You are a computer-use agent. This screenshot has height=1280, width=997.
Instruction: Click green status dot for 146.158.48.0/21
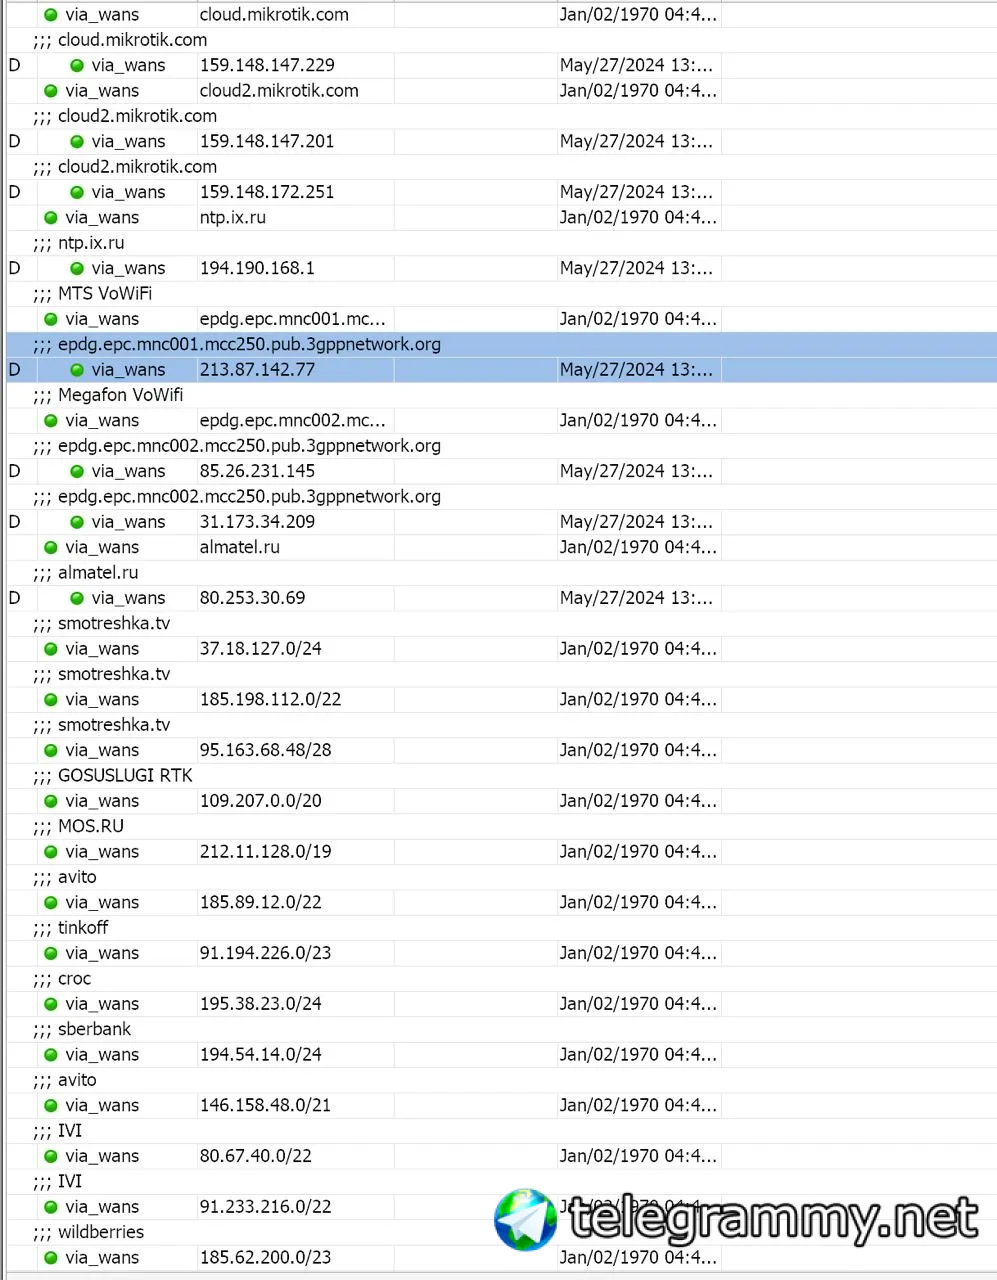coord(51,1105)
